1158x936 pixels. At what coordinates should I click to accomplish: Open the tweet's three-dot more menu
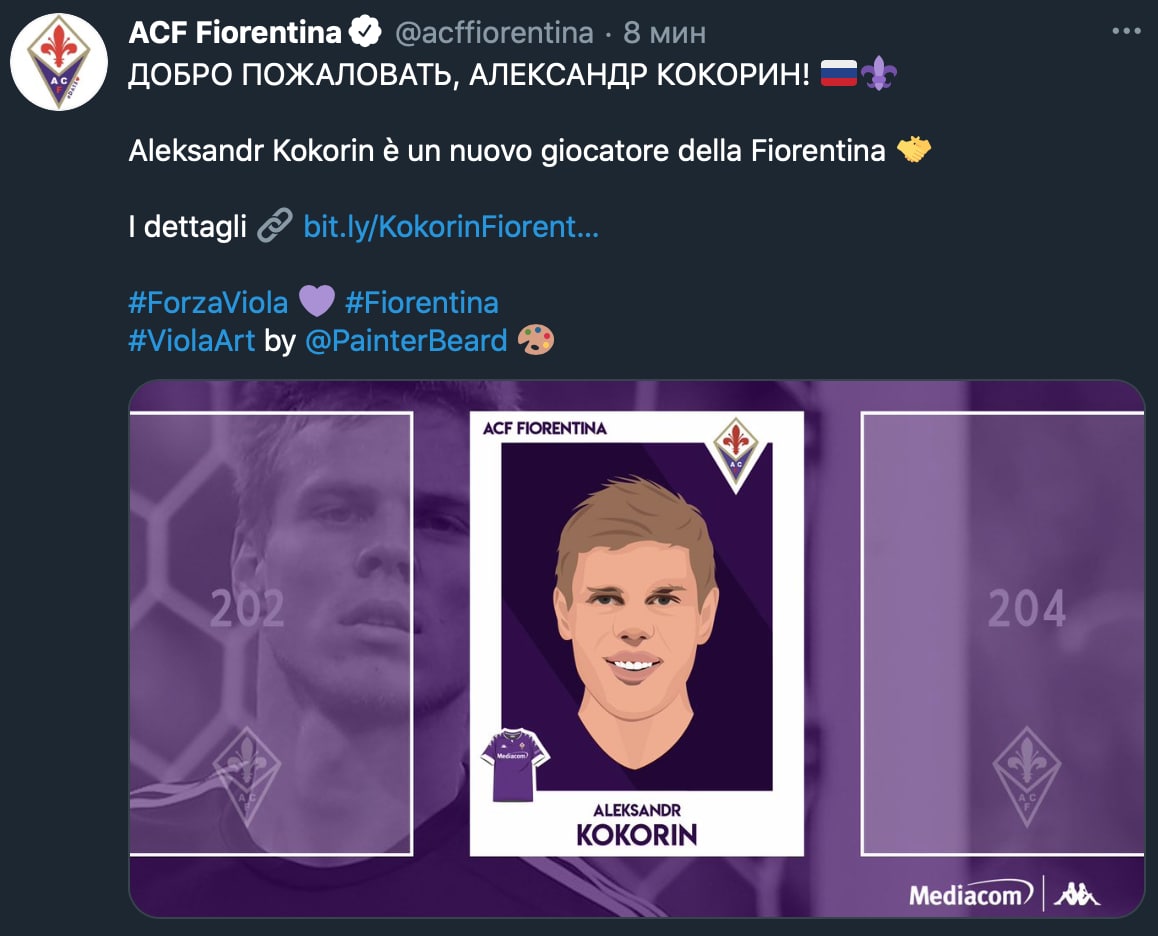point(1126,32)
